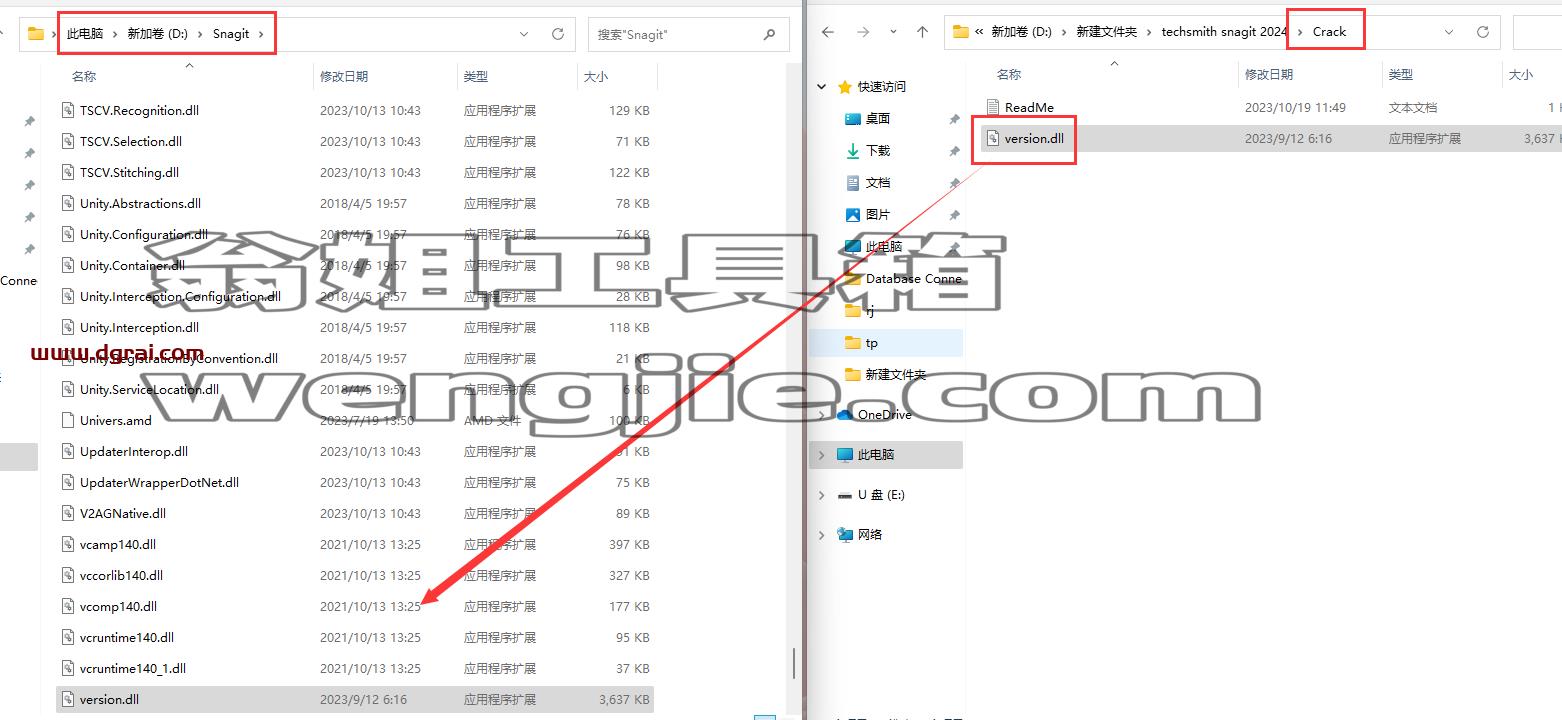Open tp folder in navigation pane
The width and height of the screenshot is (1562, 720).
point(872,342)
